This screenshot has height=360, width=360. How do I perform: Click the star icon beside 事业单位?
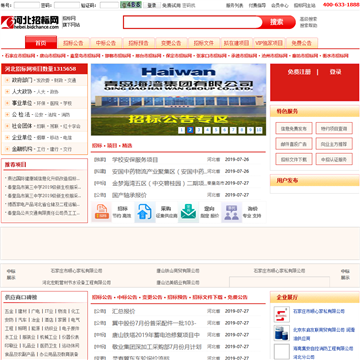pos(7,103)
